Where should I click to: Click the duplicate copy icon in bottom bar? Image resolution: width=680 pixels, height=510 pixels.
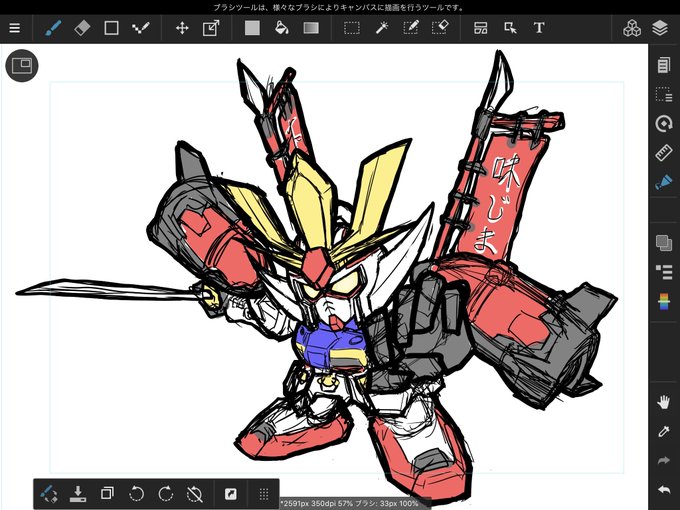[x=107, y=494]
